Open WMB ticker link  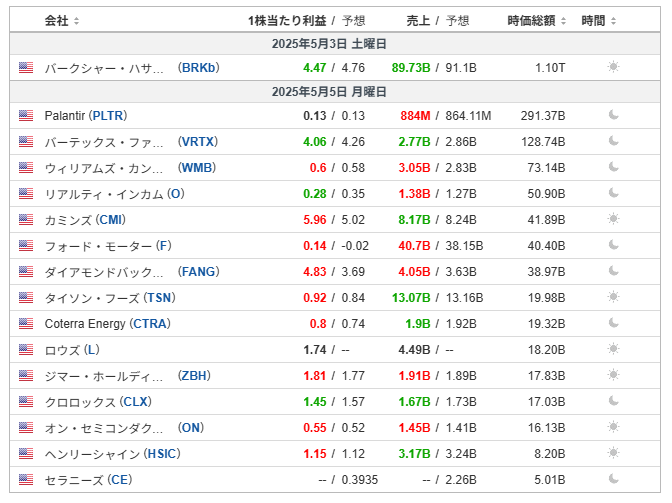(197, 168)
